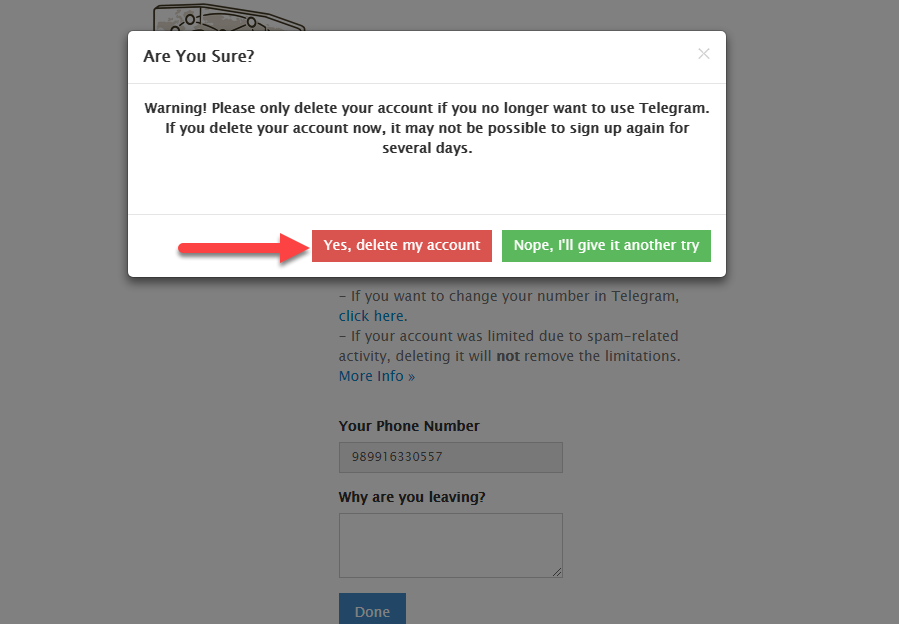Select the Warning! message paragraph in dialog
Image resolution: width=899 pixels, height=624 pixels.
point(427,128)
